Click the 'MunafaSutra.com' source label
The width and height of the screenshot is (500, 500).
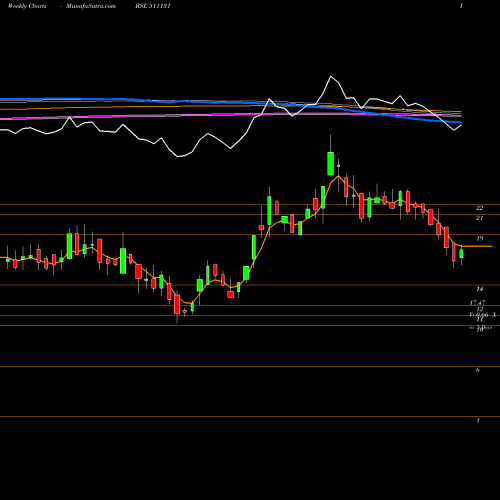(x=91, y=6)
